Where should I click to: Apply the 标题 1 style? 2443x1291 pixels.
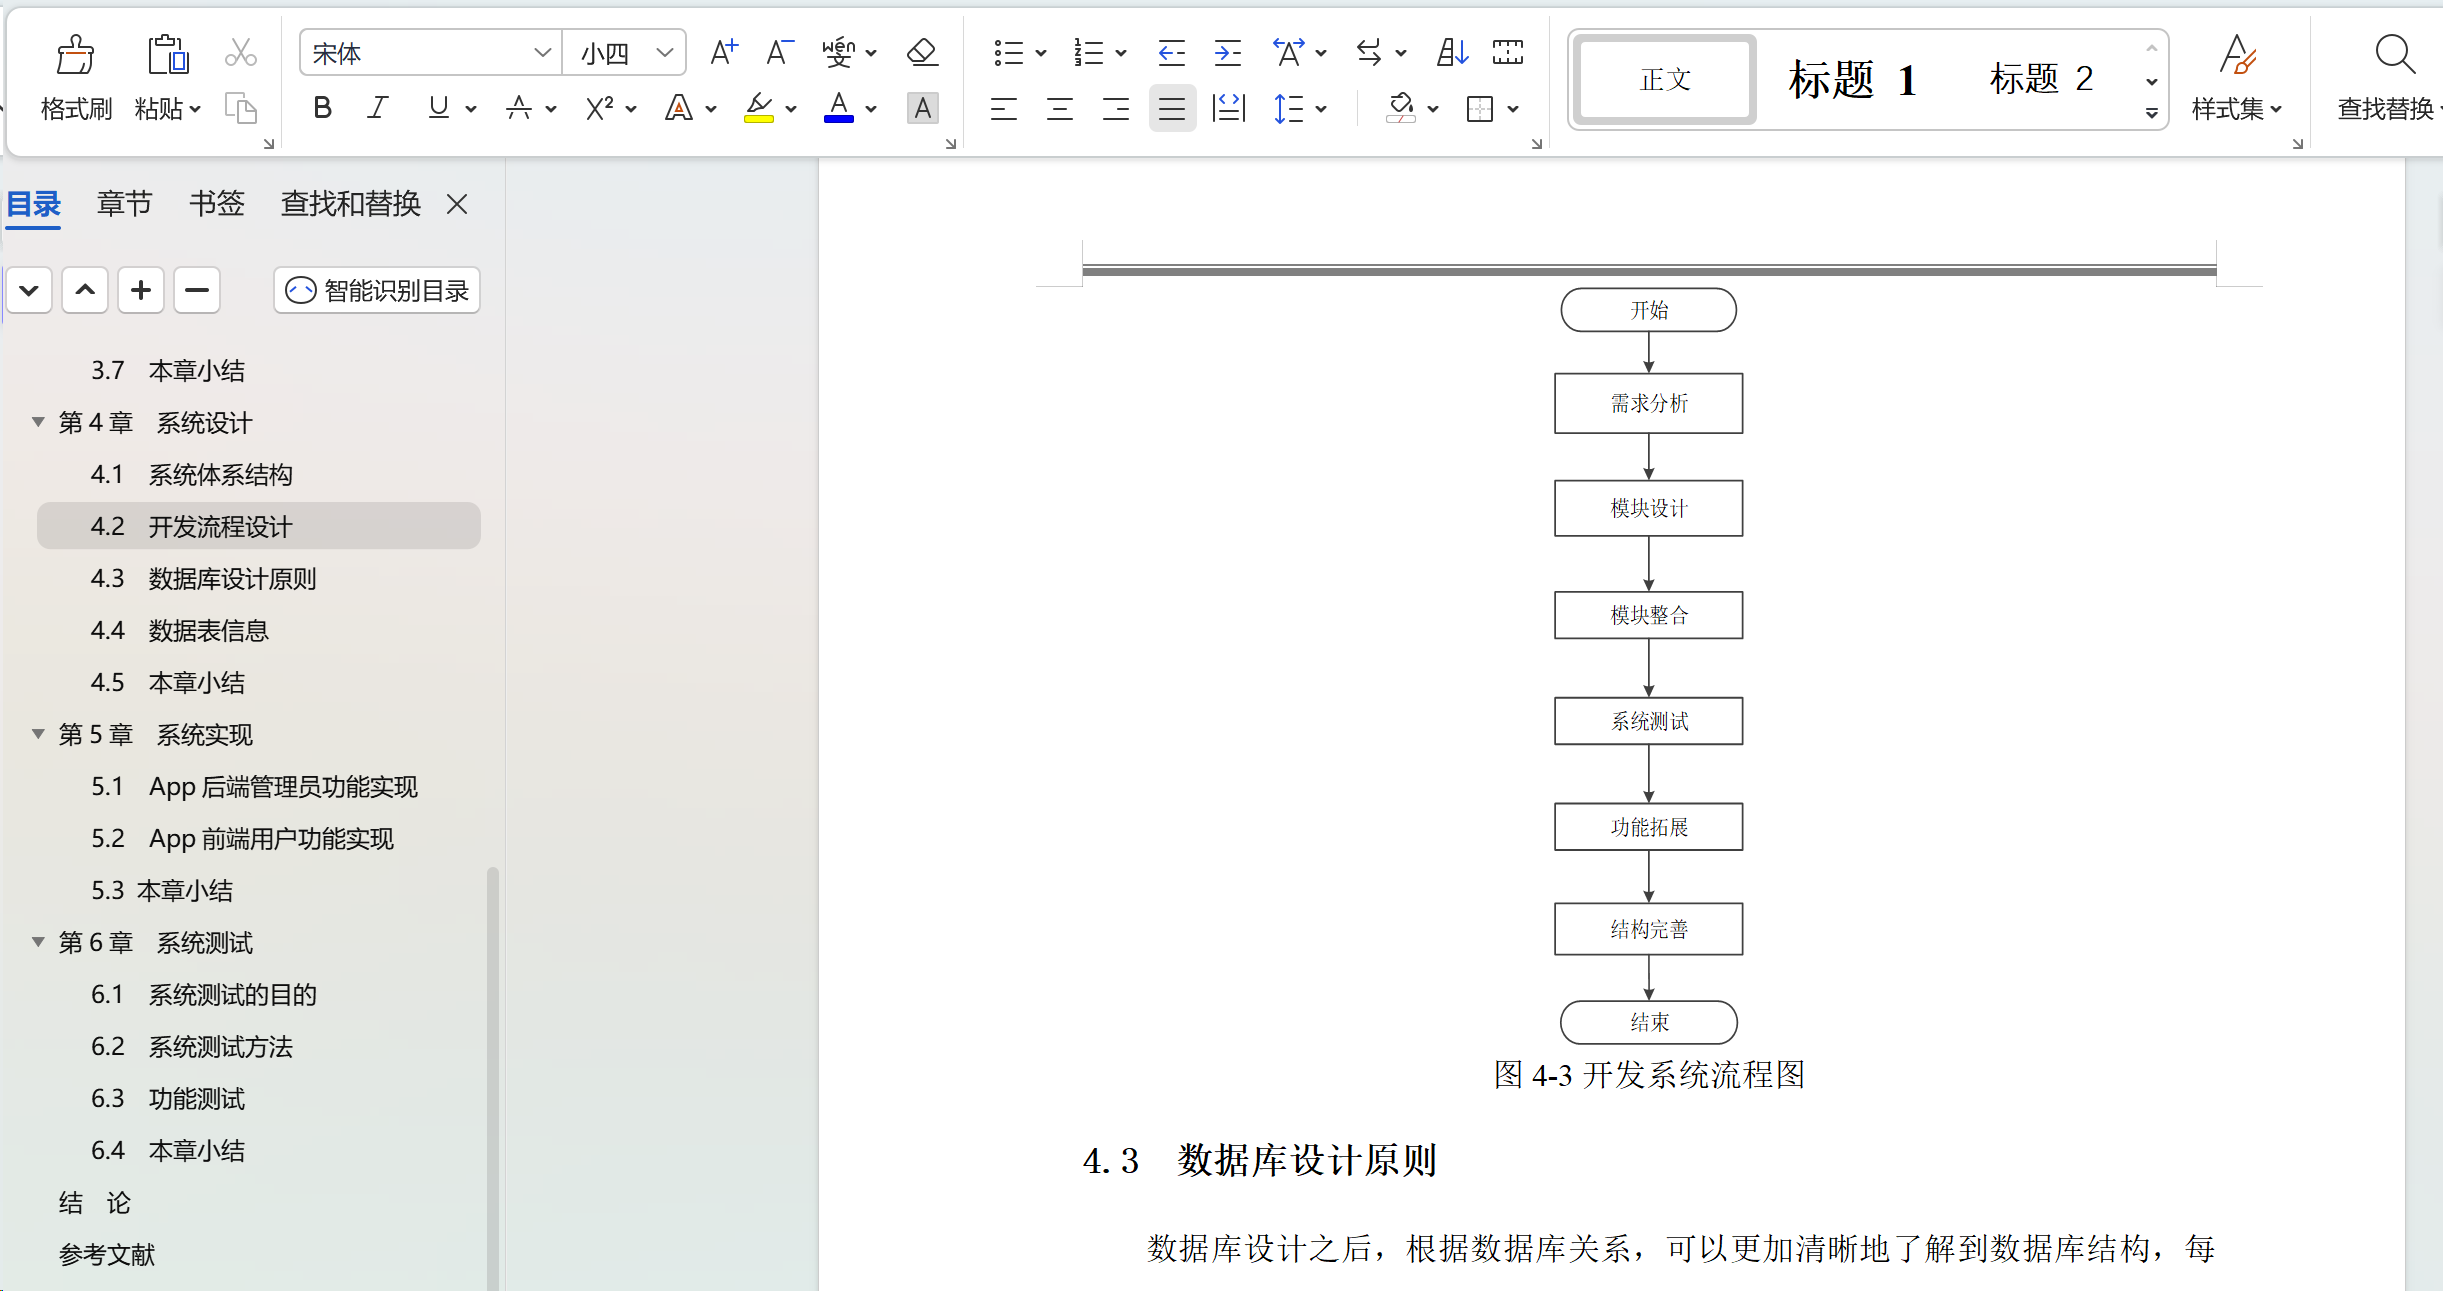tap(1853, 79)
